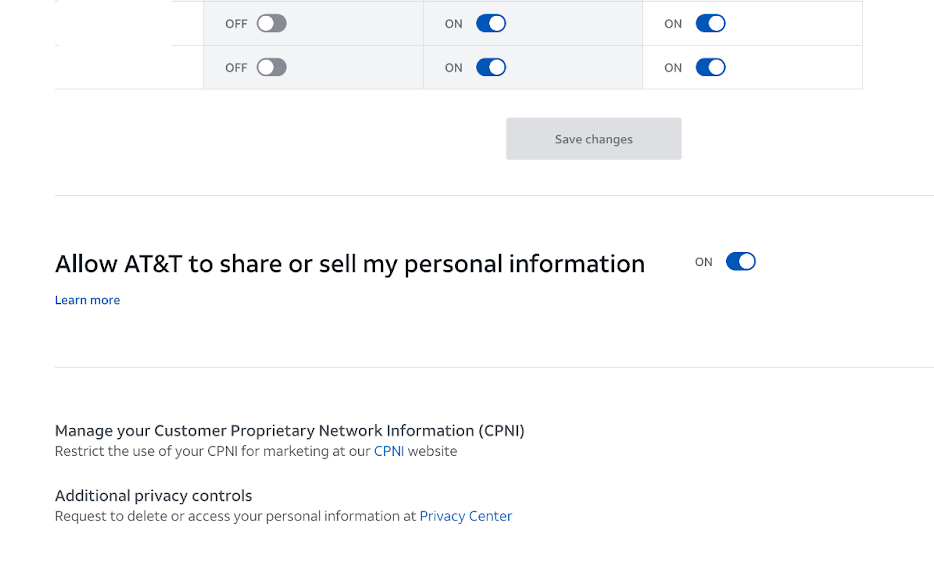This screenshot has width=934, height=579.
Task: Click the OFF label in the first row
Action: pyautogui.click(x=235, y=22)
